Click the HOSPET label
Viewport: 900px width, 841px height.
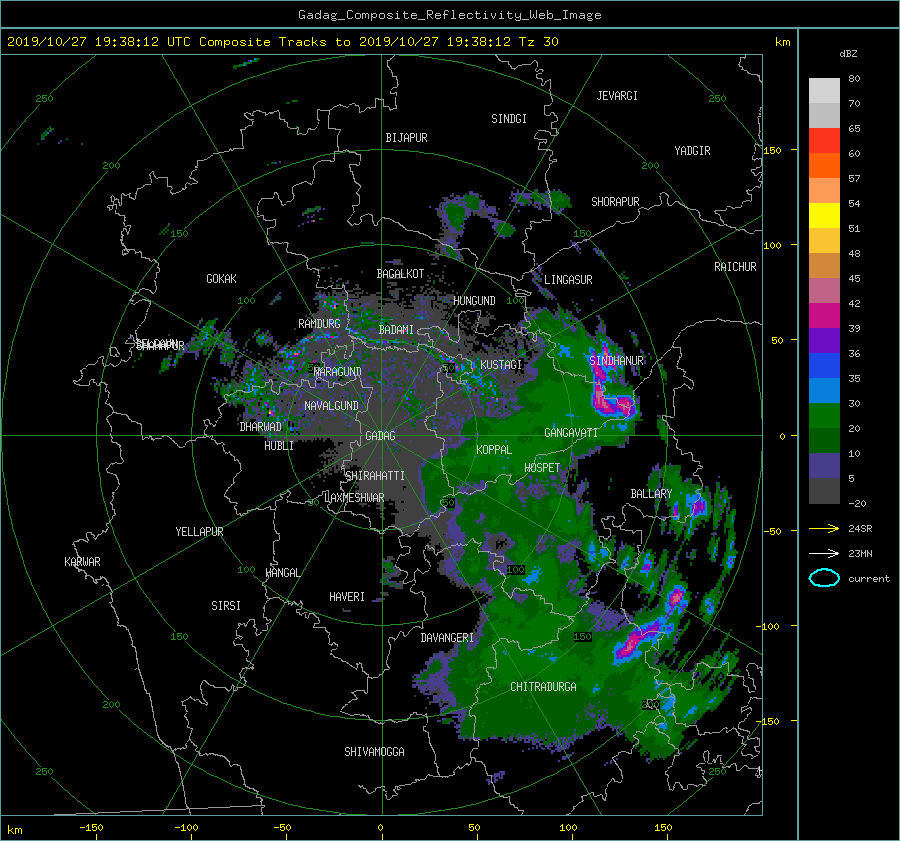coord(542,468)
